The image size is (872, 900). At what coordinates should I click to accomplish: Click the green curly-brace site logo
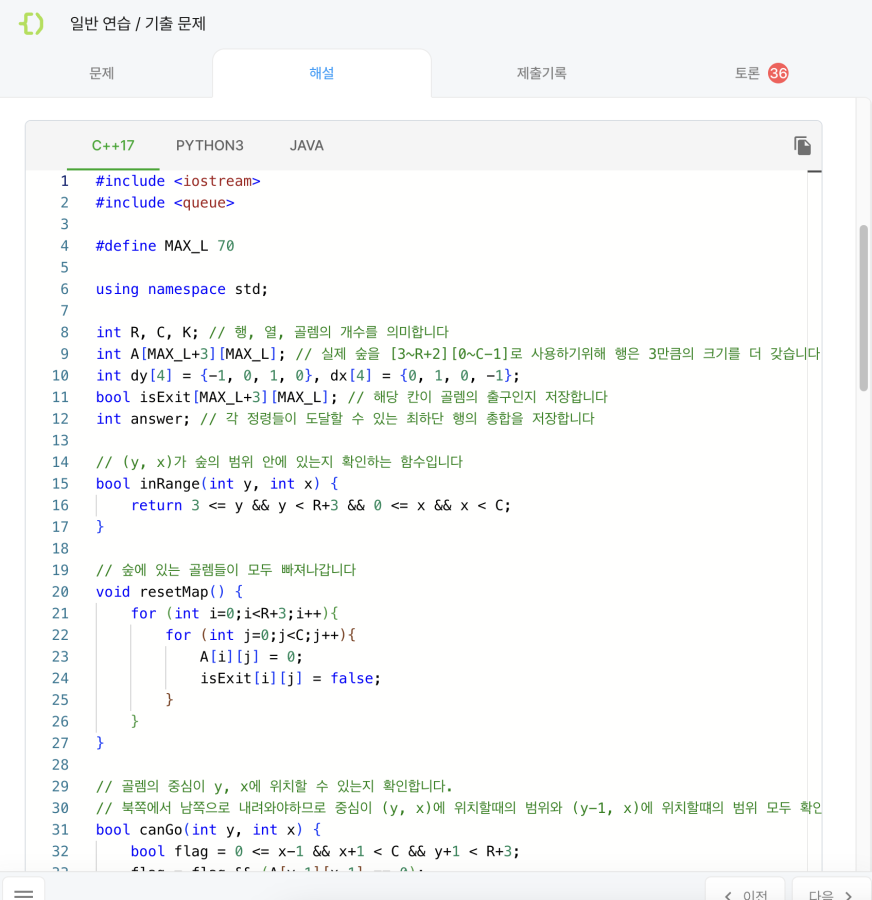[32, 24]
